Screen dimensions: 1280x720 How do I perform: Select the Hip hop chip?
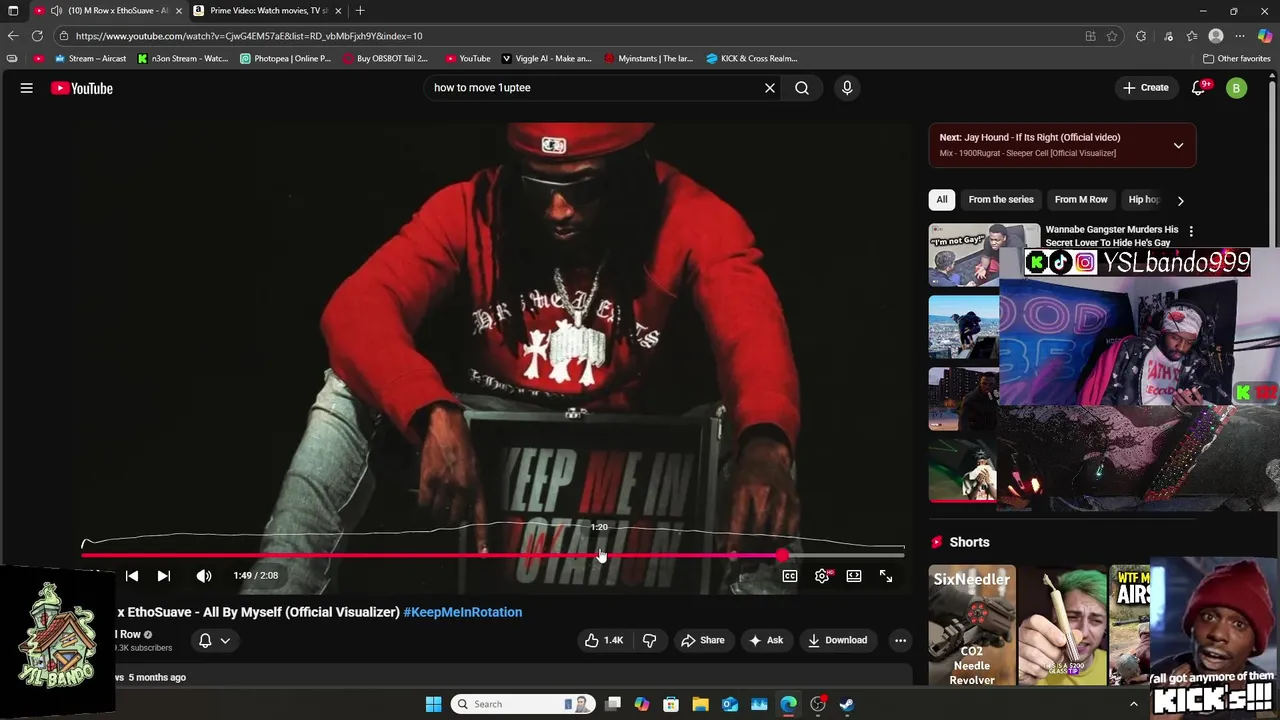pos(1144,200)
